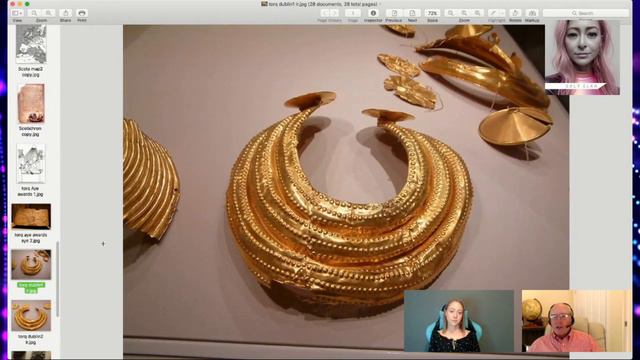Click the video tile of man with headset
The width and height of the screenshot is (640, 360).
[x=576, y=321]
